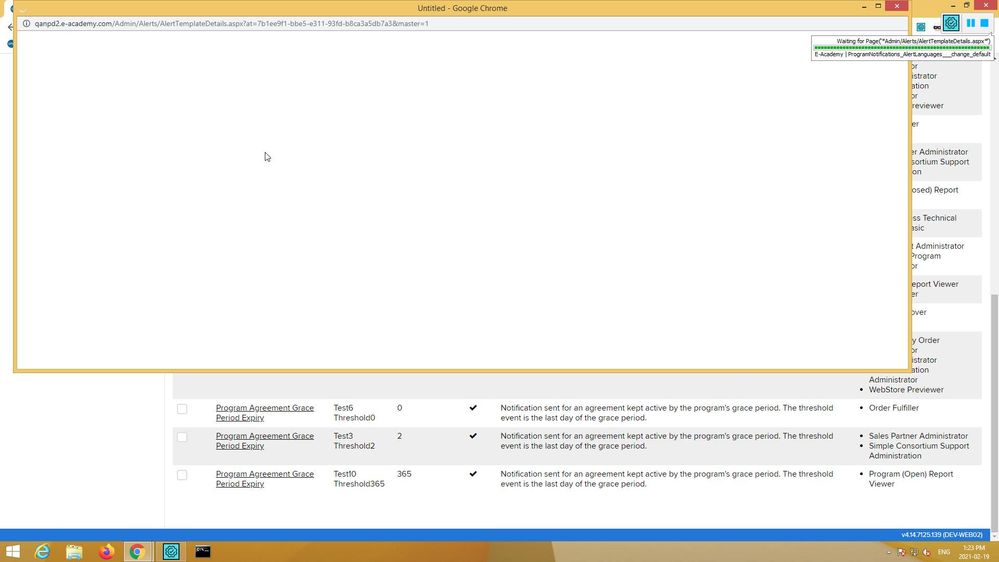Open File Explorer from the taskbar

pyautogui.click(x=74, y=551)
